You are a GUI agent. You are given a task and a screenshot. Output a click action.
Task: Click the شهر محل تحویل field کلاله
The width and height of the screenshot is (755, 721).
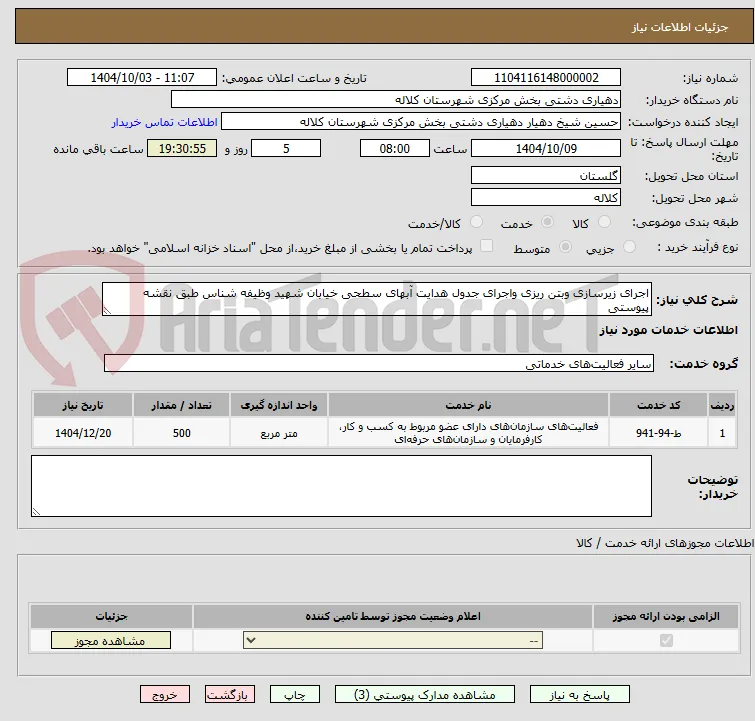coord(546,197)
